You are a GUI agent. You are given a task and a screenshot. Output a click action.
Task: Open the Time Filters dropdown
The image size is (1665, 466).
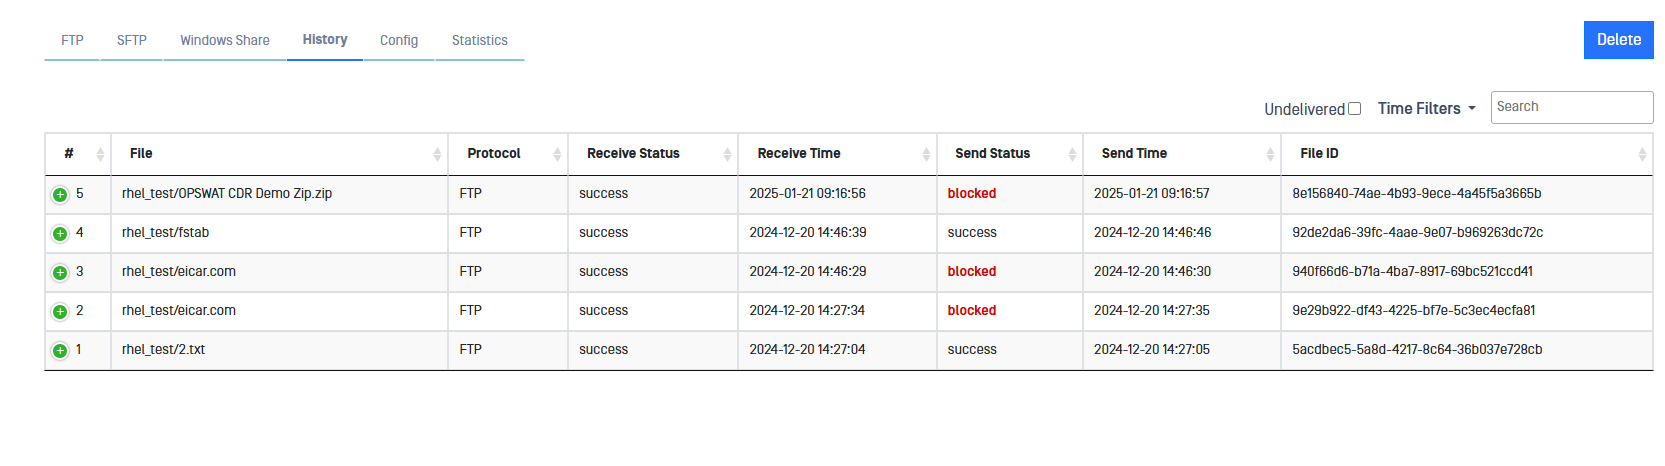tap(1426, 109)
